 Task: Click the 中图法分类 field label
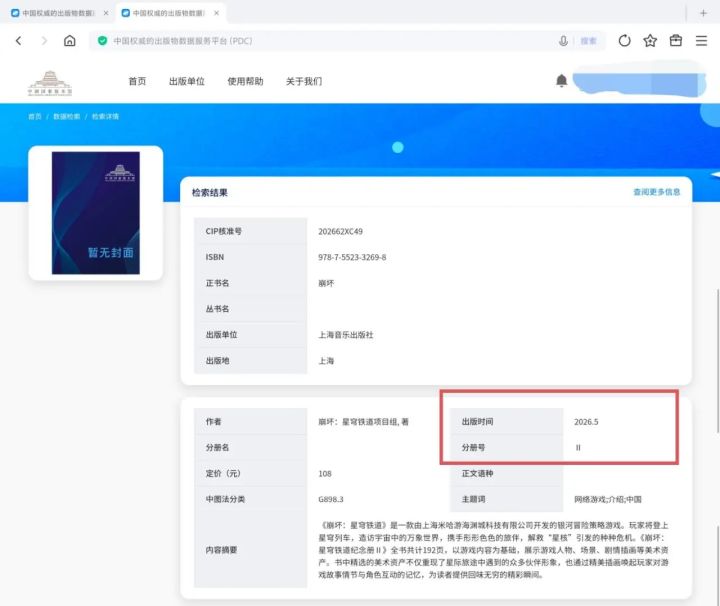pyautogui.click(x=225, y=499)
